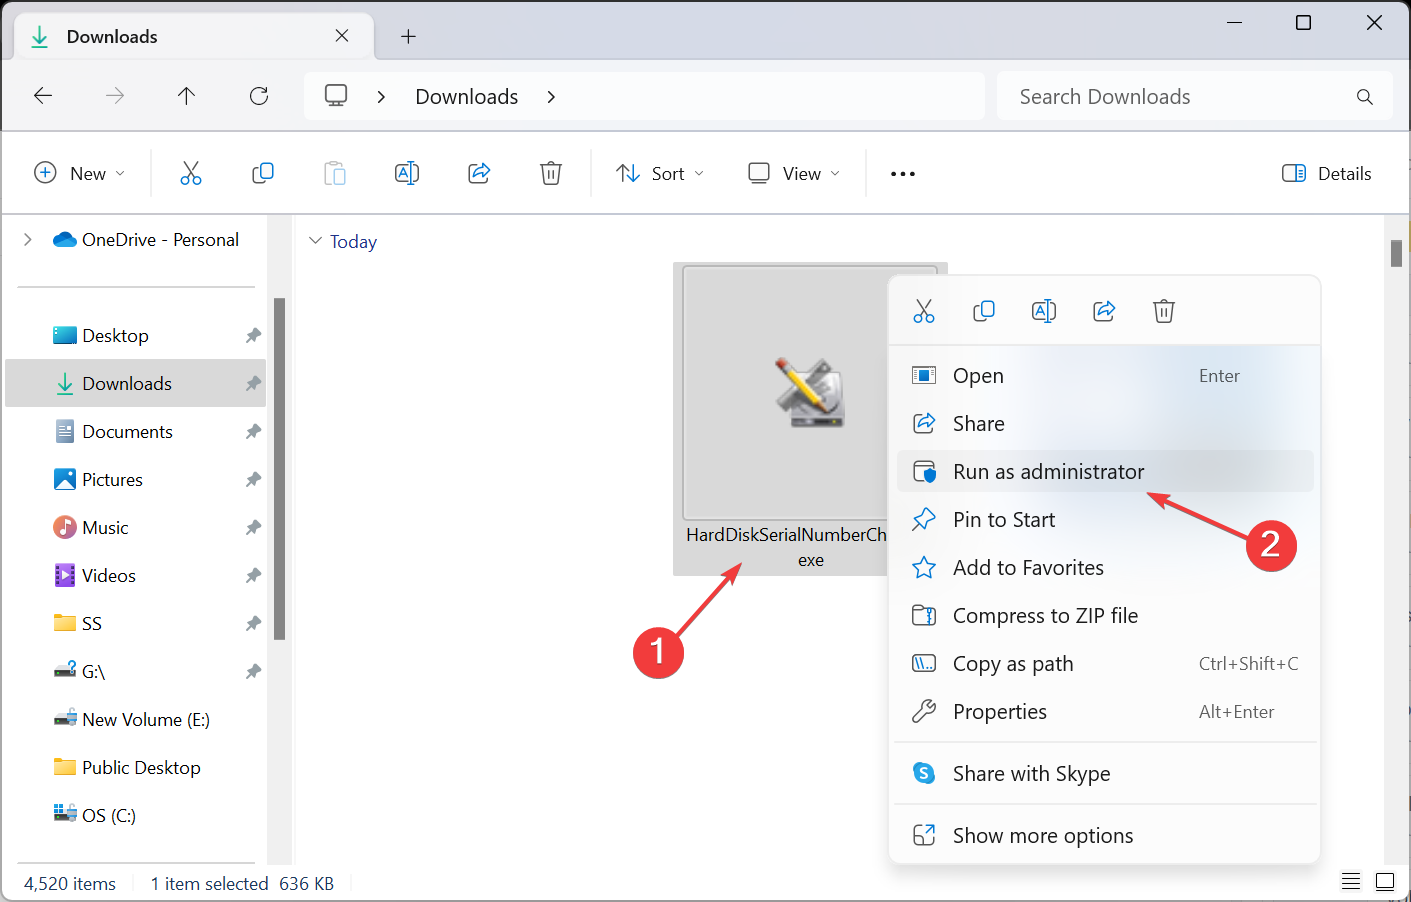The height and width of the screenshot is (902, 1411).
Task: Open the Music folder in sidebar
Action: [136, 528]
